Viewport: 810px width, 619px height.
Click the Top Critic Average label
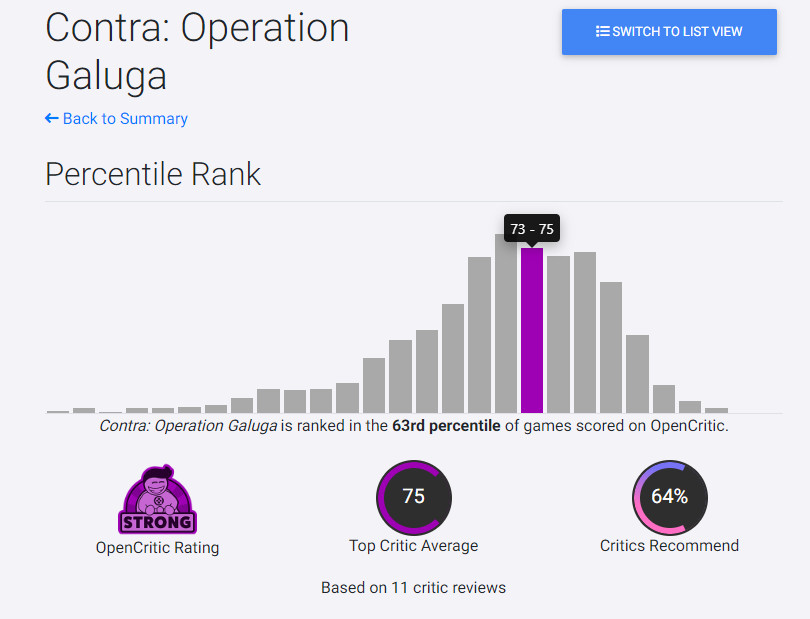[x=414, y=546]
